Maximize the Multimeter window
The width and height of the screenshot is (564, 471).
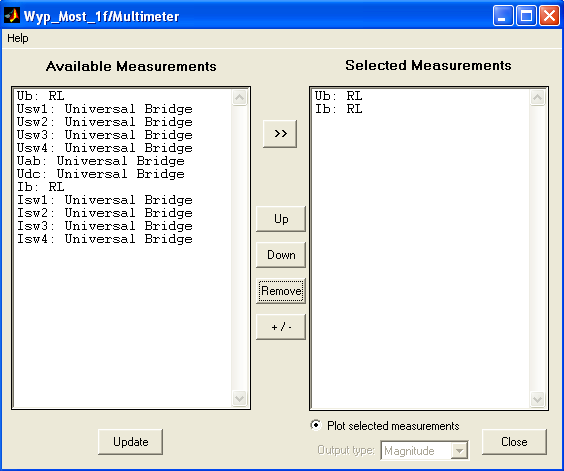(526, 16)
